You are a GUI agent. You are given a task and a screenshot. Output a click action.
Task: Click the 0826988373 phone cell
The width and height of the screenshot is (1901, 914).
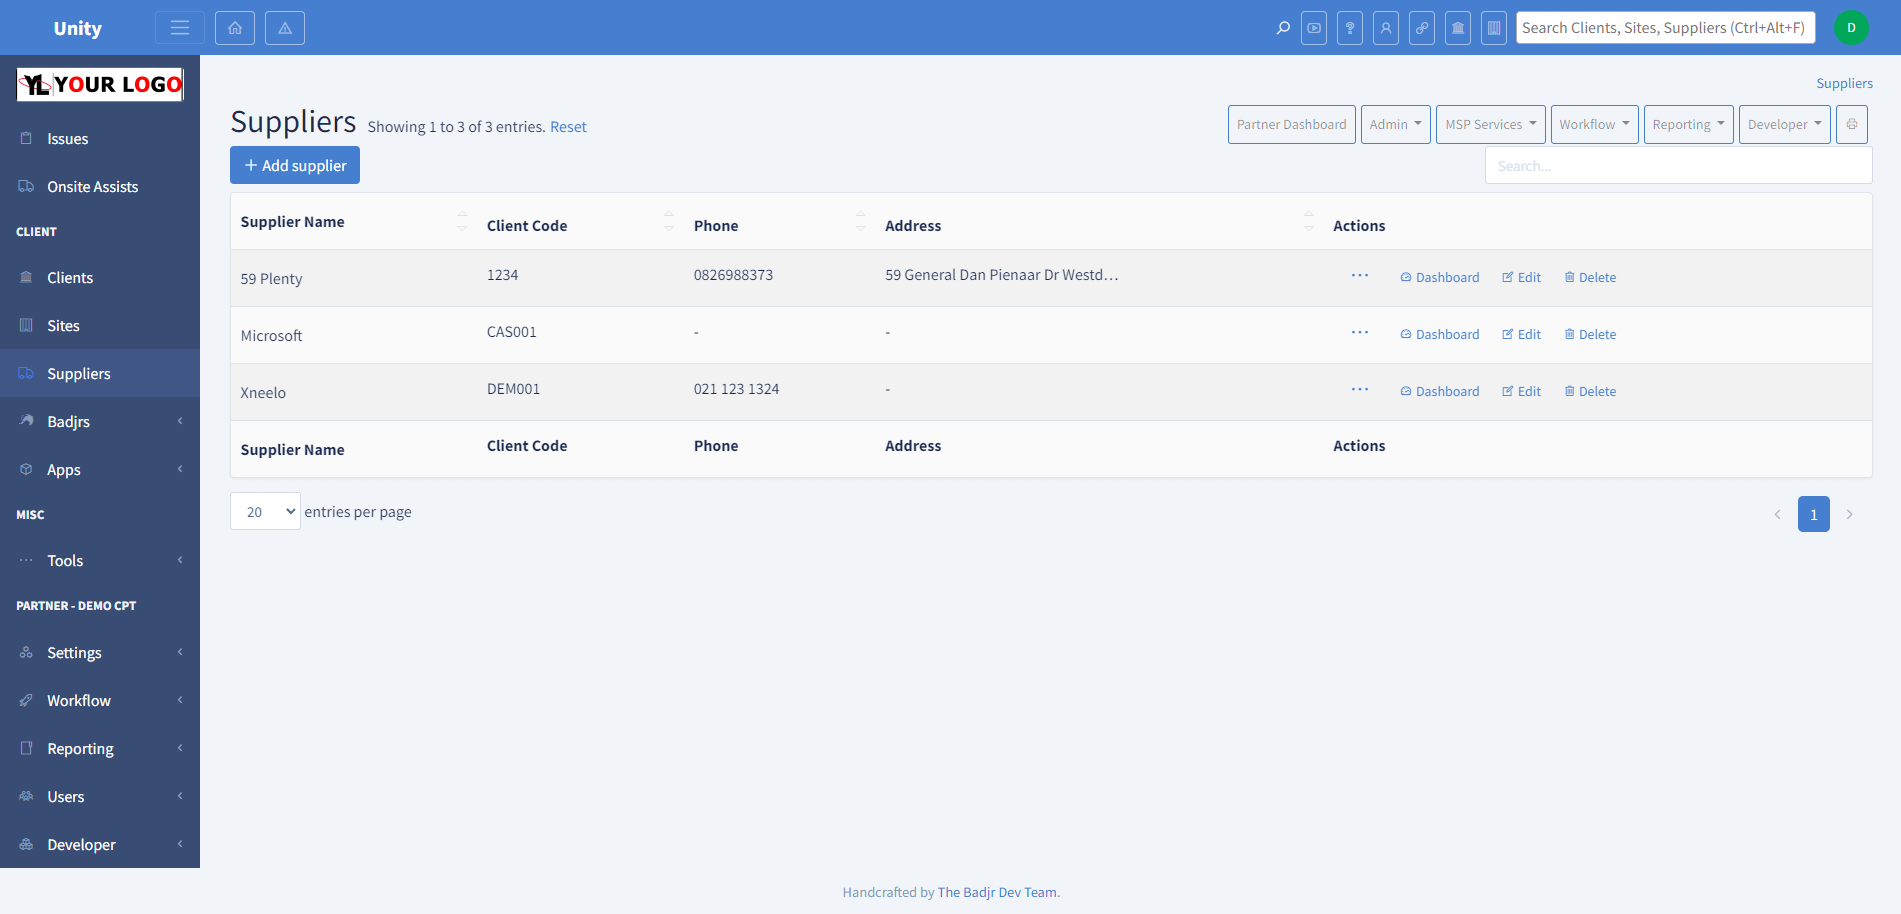(x=733, y=275)
